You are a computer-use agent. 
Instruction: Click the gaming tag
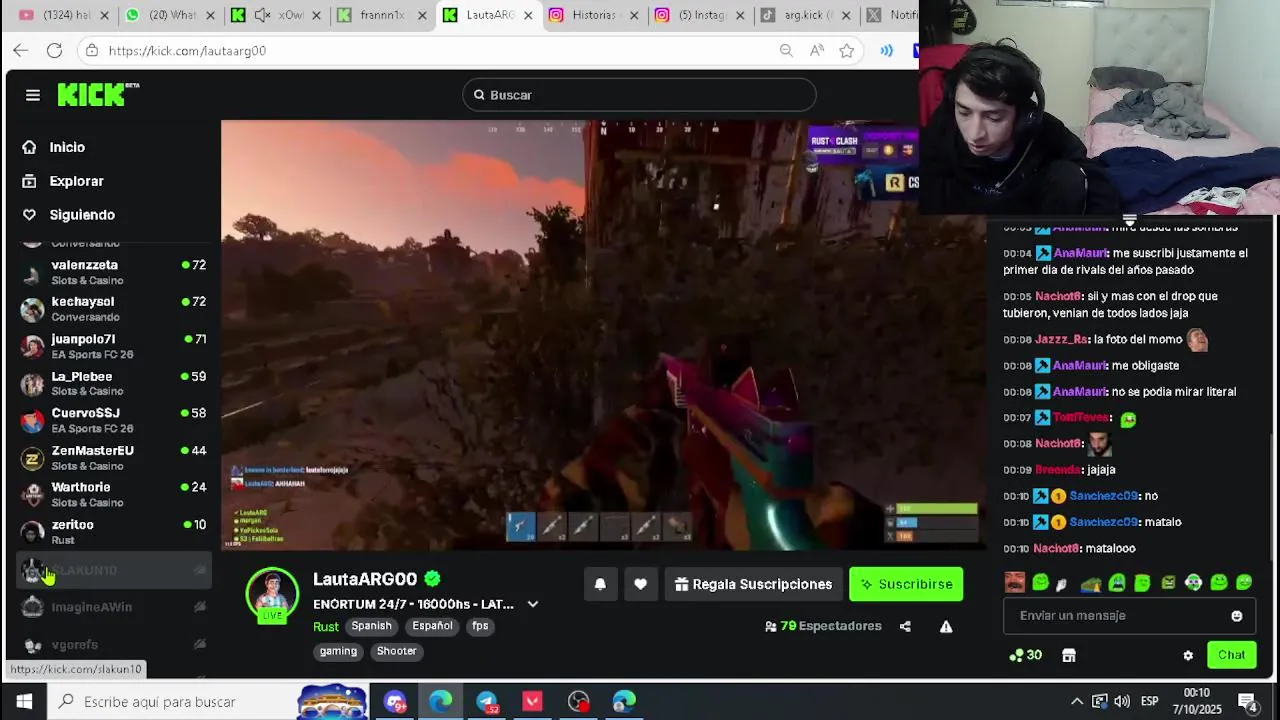pyautogui.click(x=338, y=651)
